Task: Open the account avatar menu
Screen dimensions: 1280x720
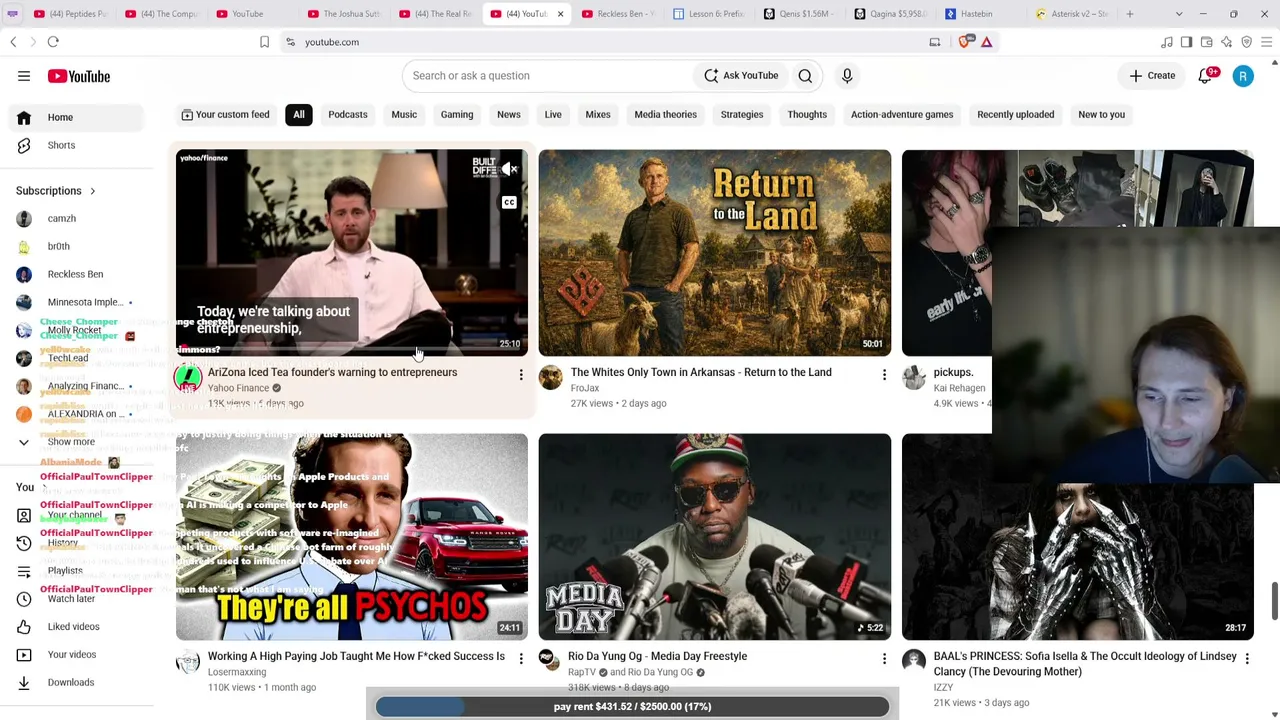Action: 1243,76
